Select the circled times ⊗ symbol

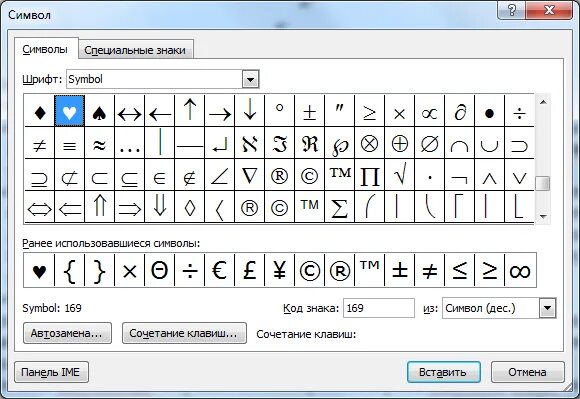pos(370,143)
